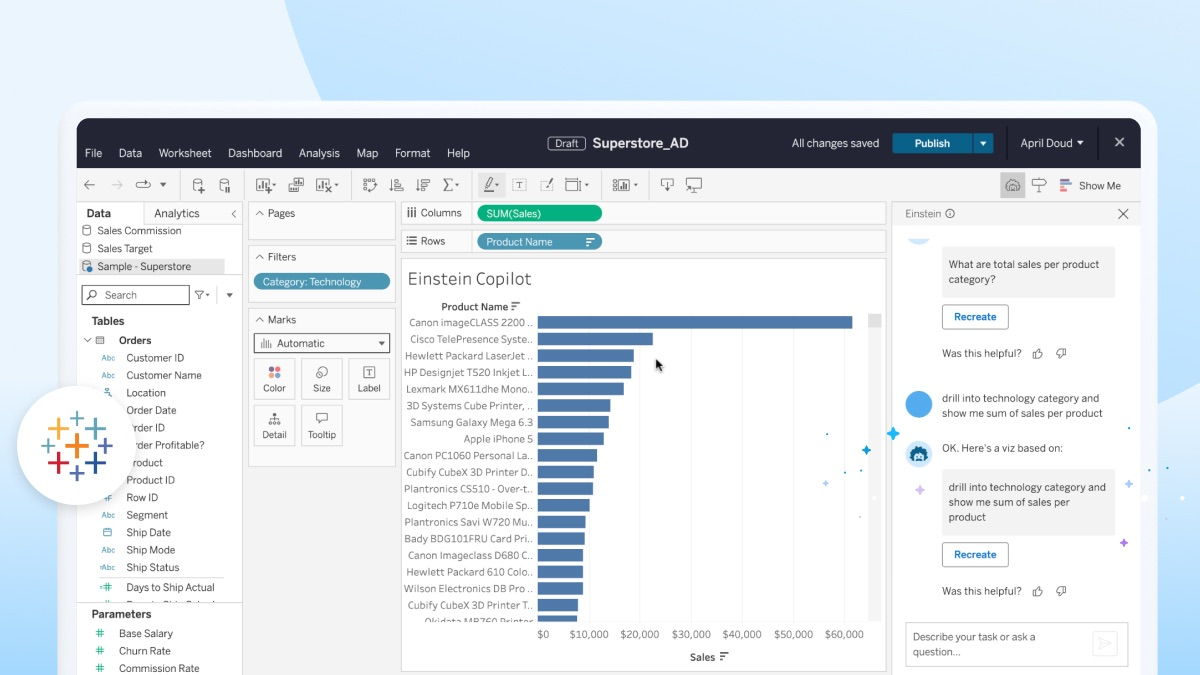Select the Swap Rows and Columns tool
Screen dimensions: 1200x675
click(x=370, y=184)
